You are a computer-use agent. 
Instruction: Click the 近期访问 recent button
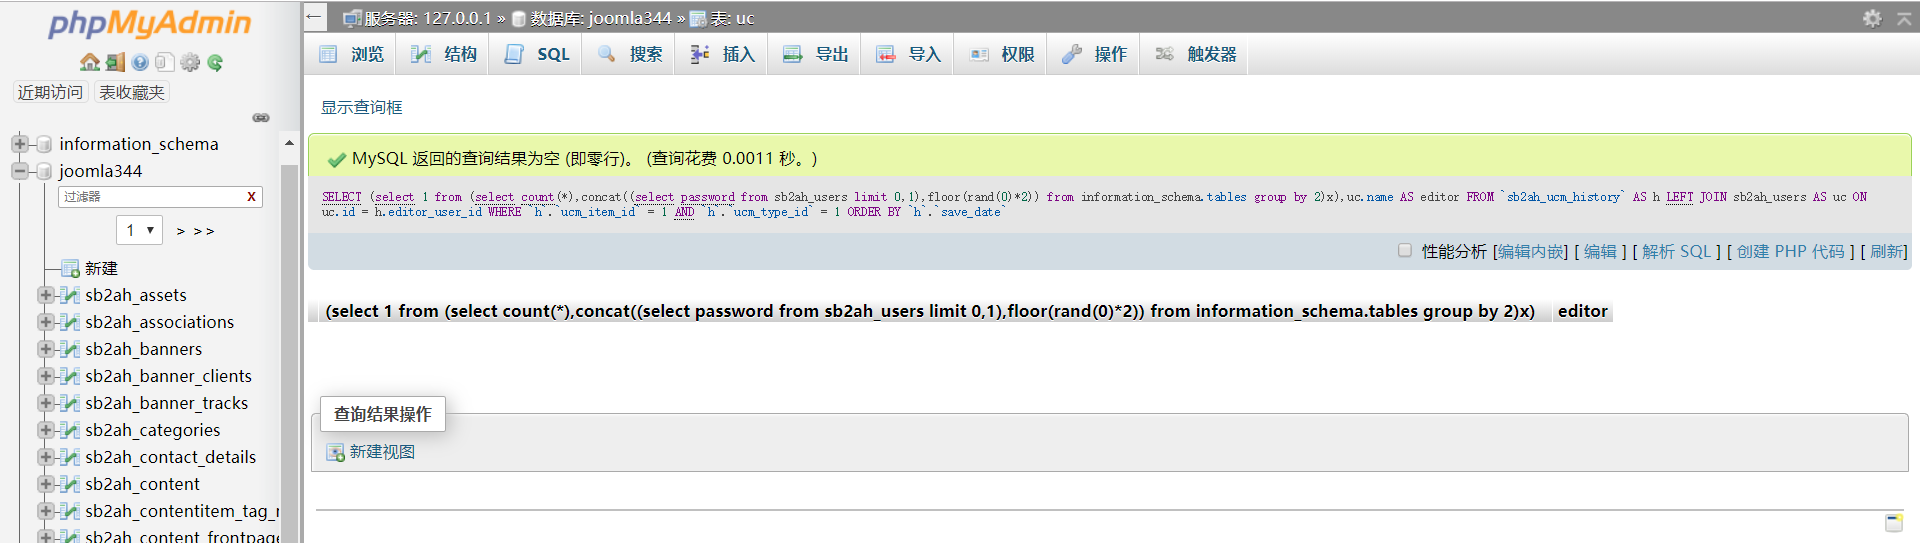pos(50,92)
